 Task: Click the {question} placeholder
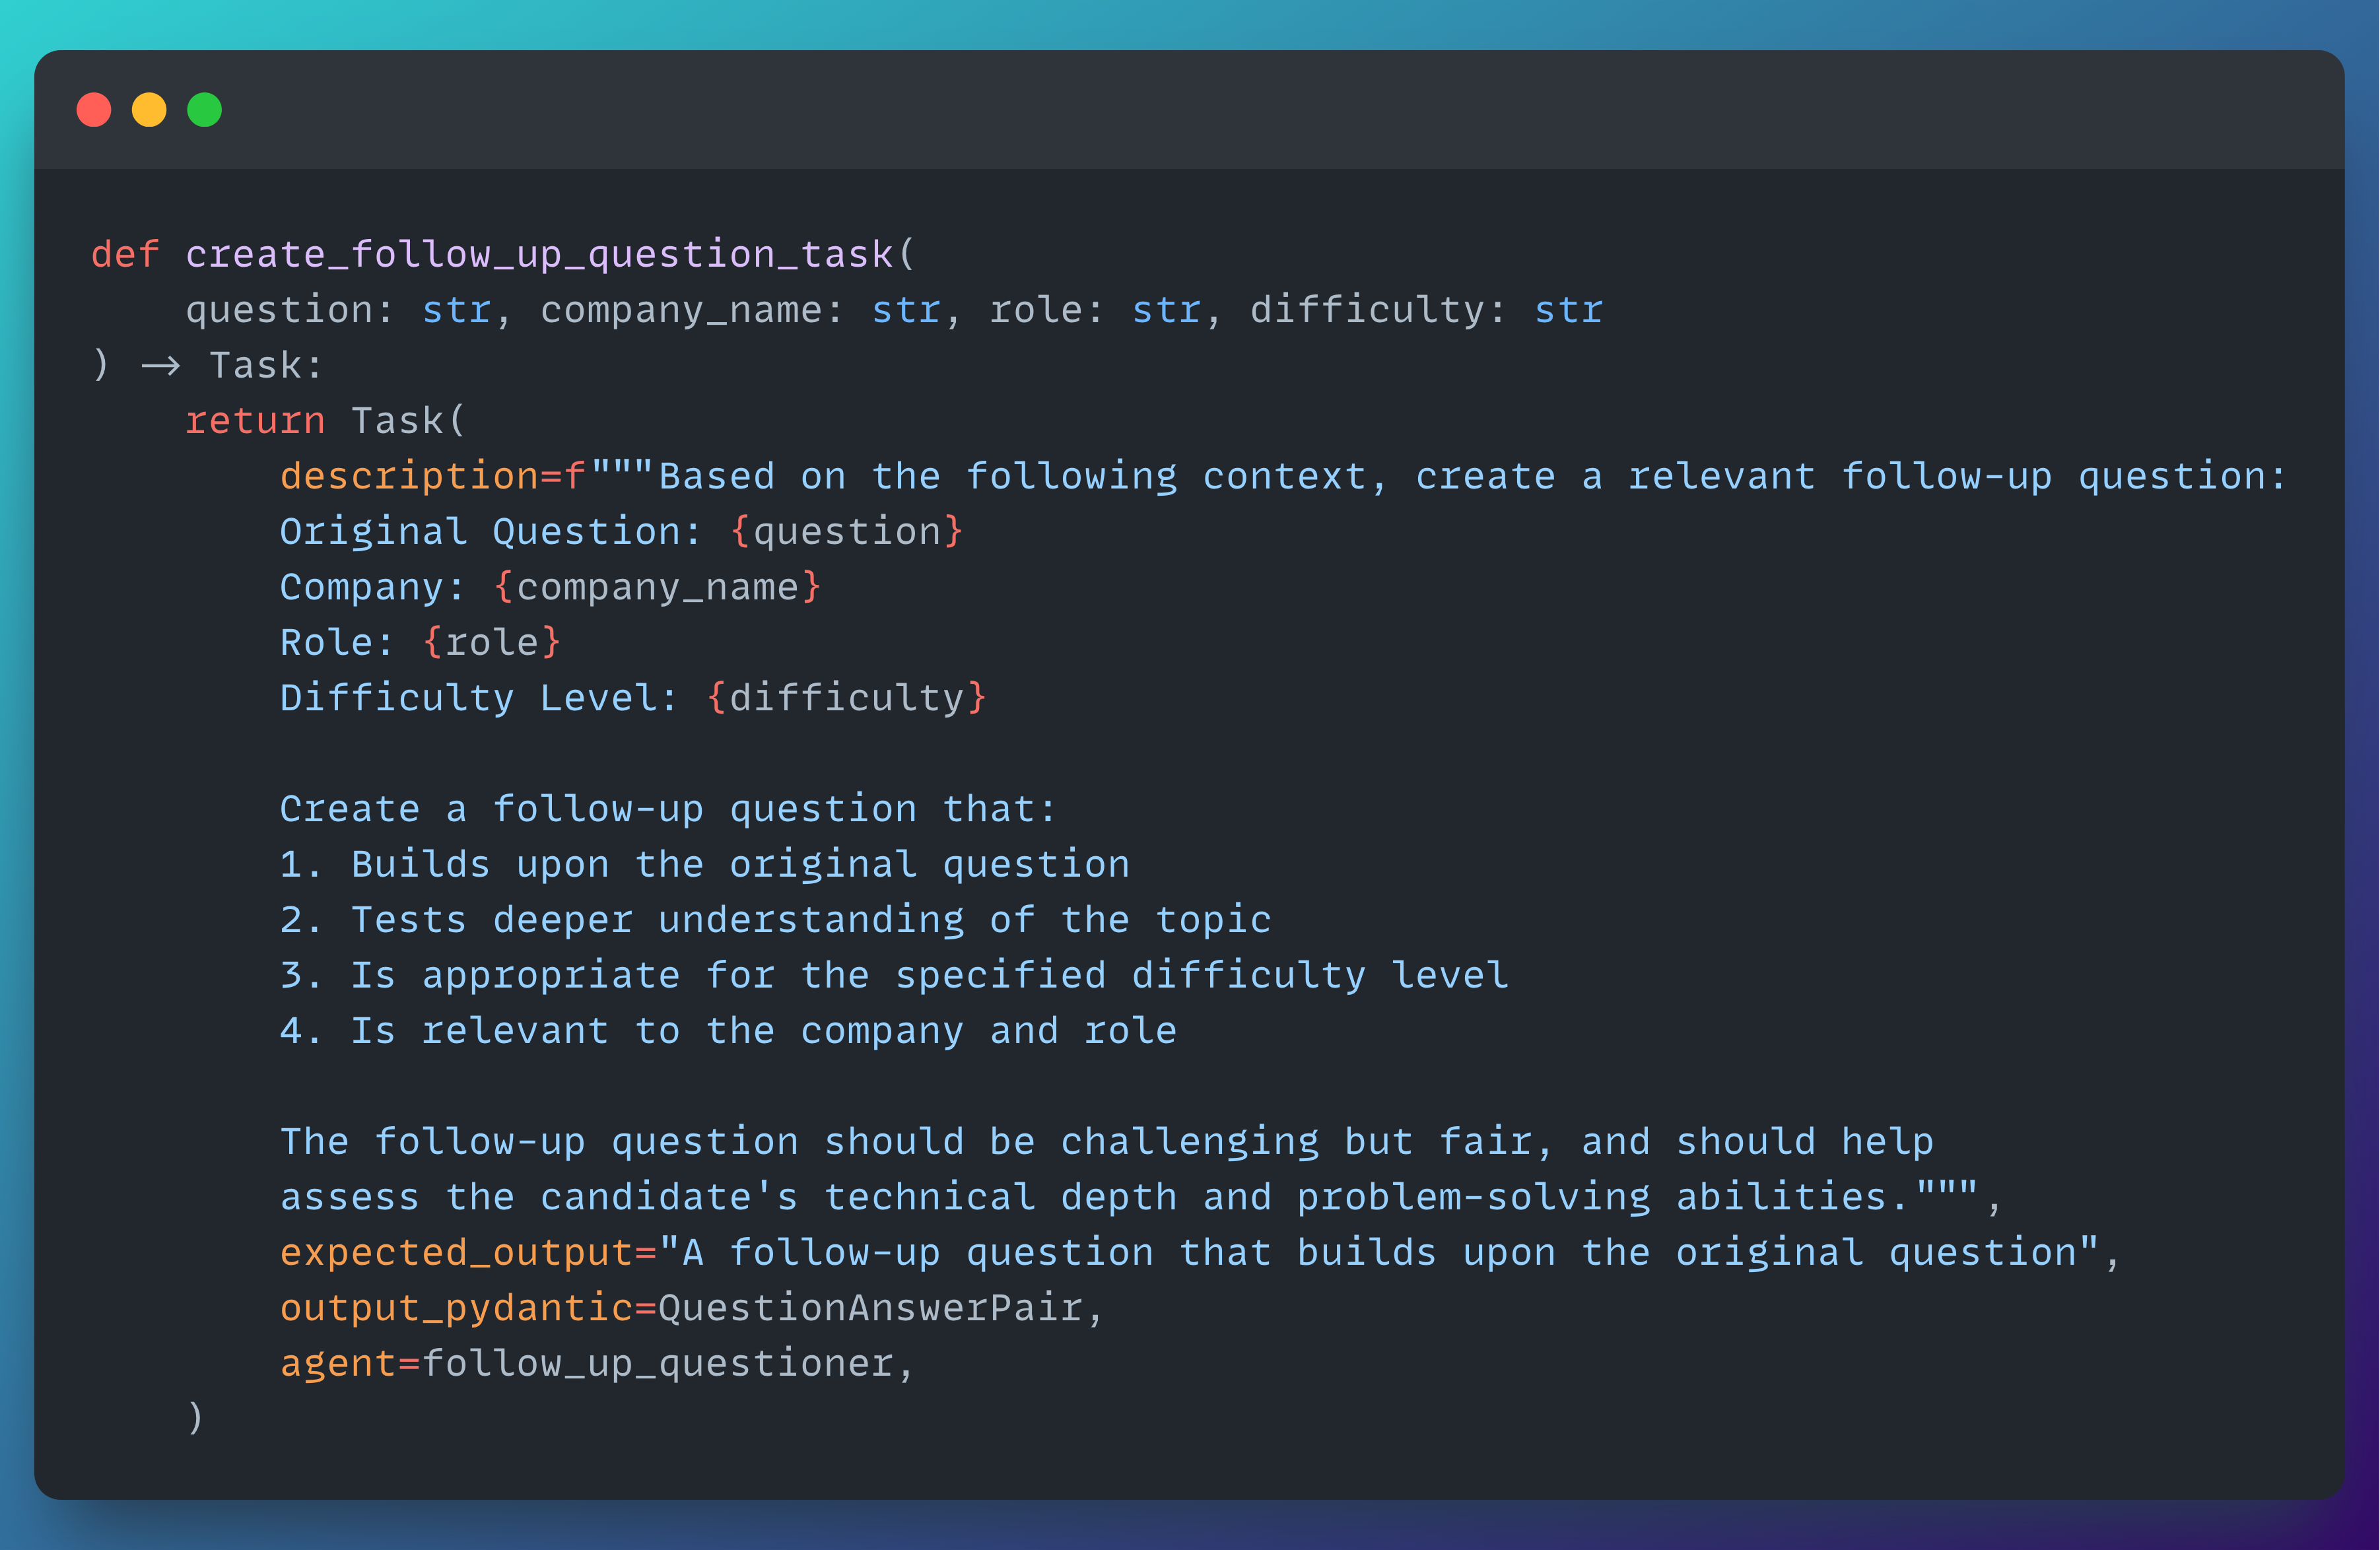(846, 532)
